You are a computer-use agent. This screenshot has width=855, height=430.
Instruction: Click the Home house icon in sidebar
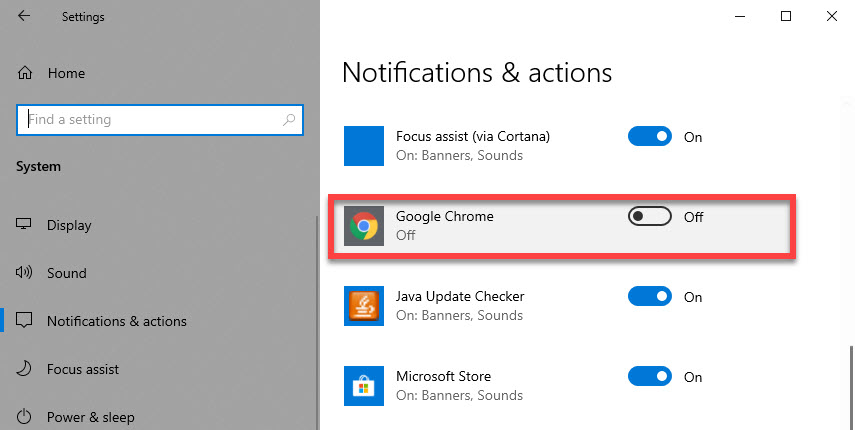25,73
